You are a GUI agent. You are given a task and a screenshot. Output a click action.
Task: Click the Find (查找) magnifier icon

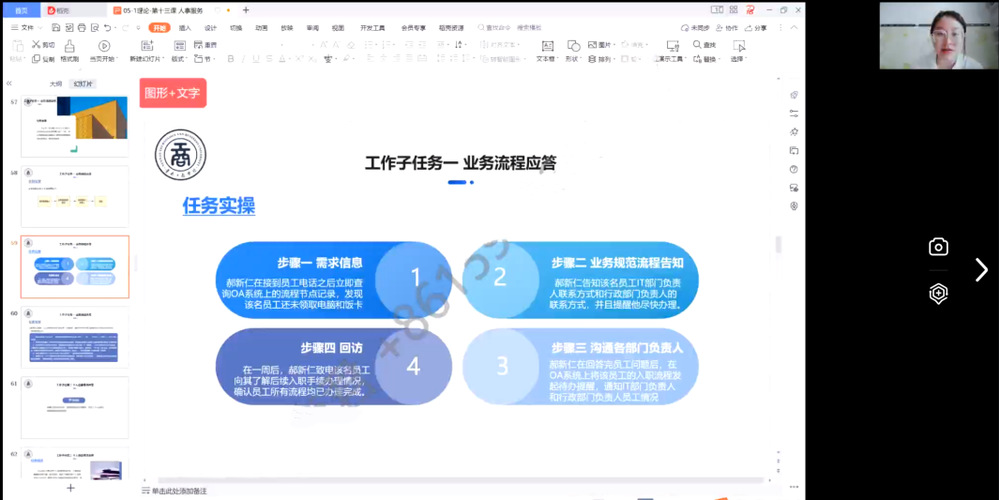tap(697, 45)
